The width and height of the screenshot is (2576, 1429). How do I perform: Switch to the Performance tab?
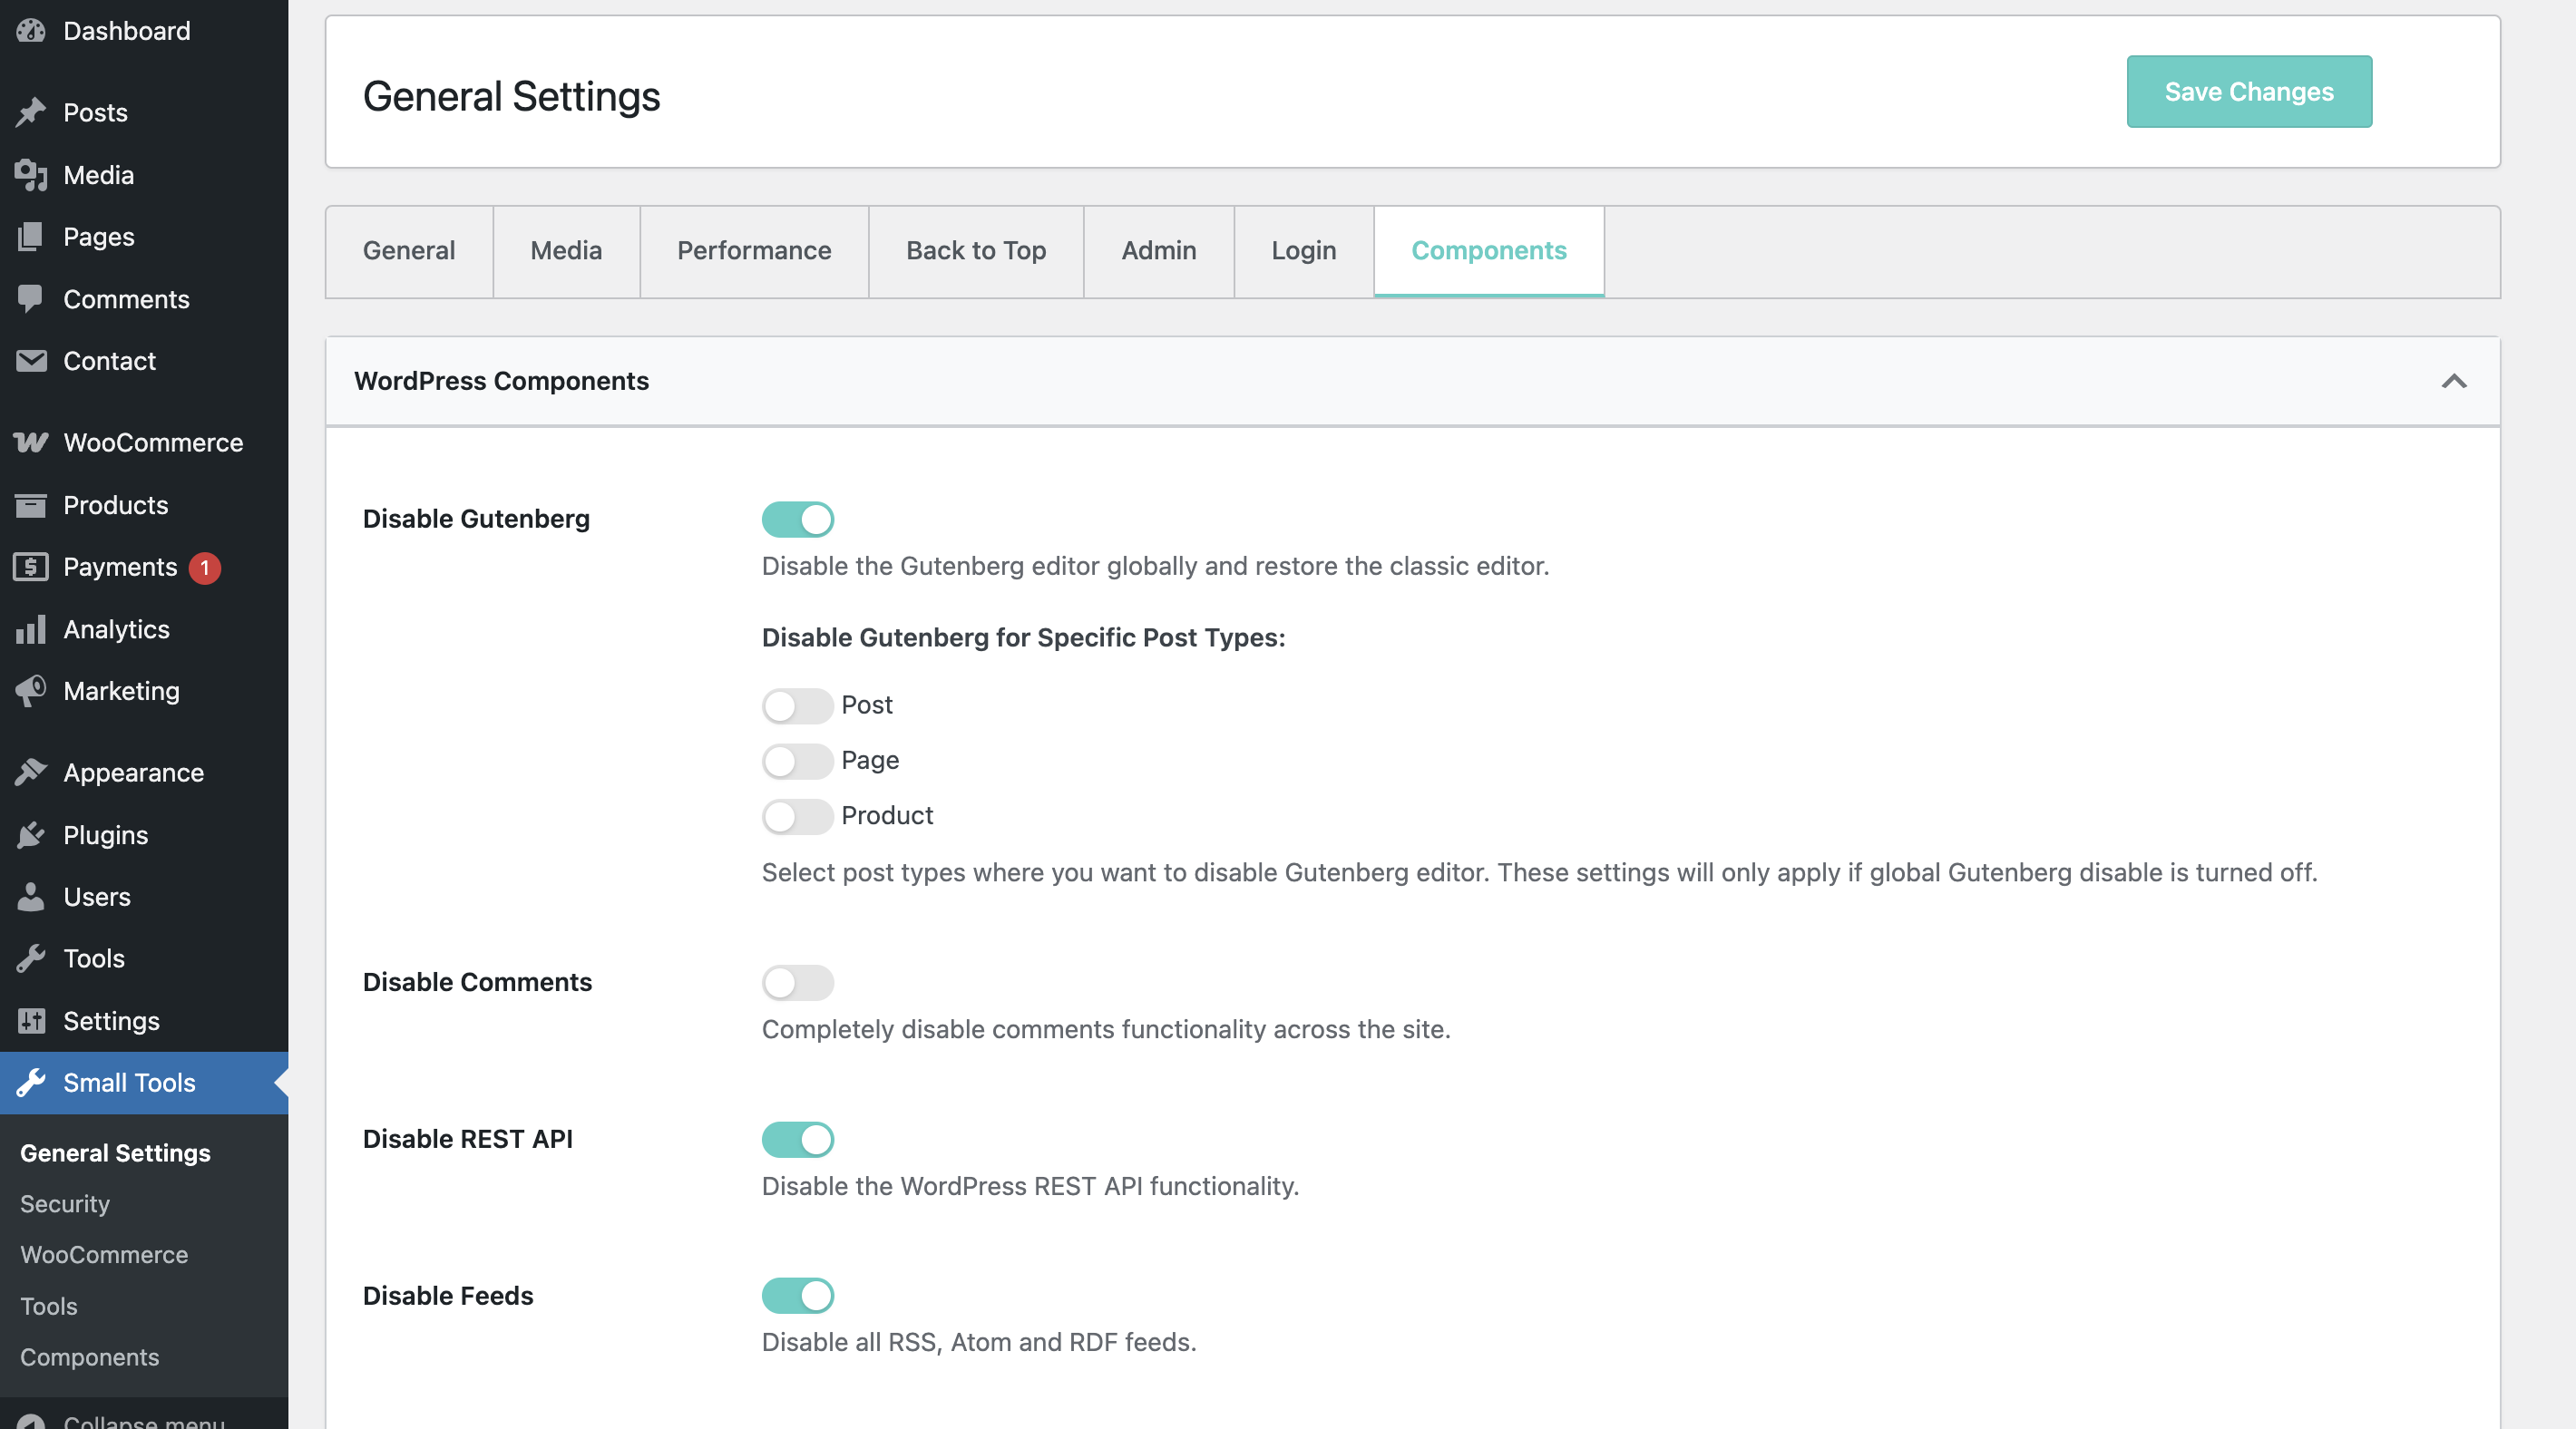(754, 251)
